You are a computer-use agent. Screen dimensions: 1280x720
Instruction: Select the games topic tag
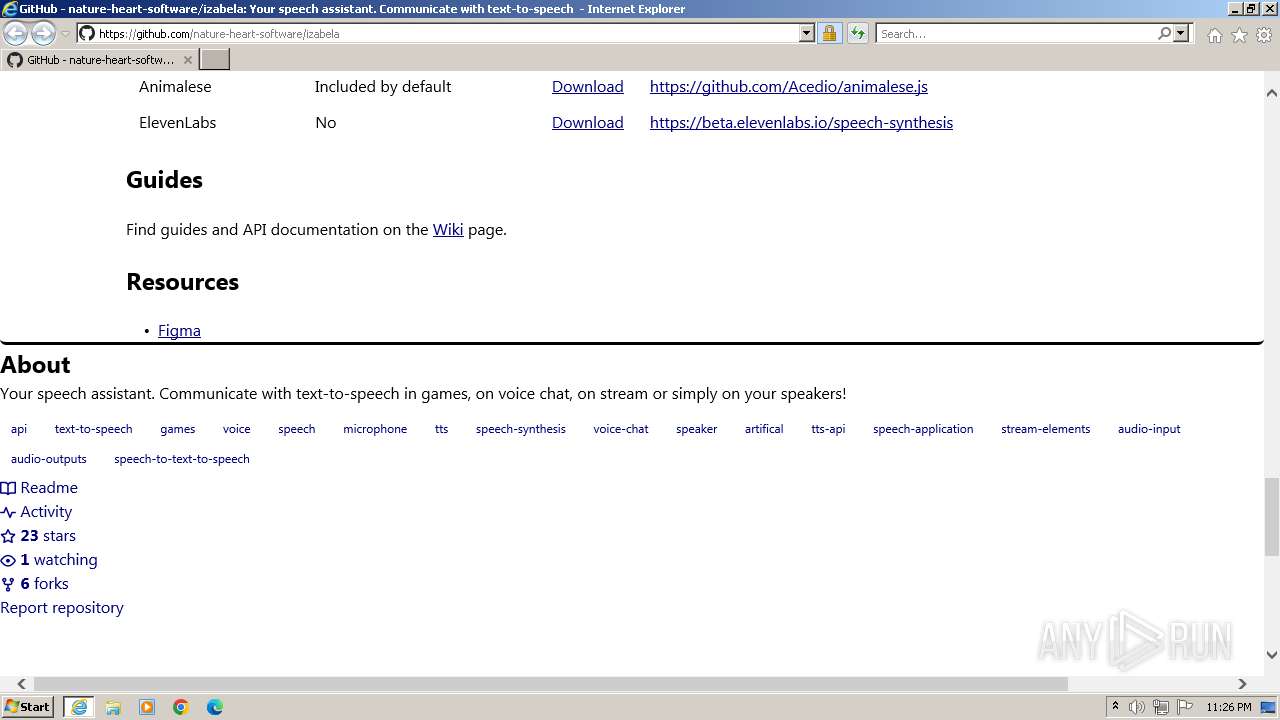pyautogui.click(x=177, y=429)
